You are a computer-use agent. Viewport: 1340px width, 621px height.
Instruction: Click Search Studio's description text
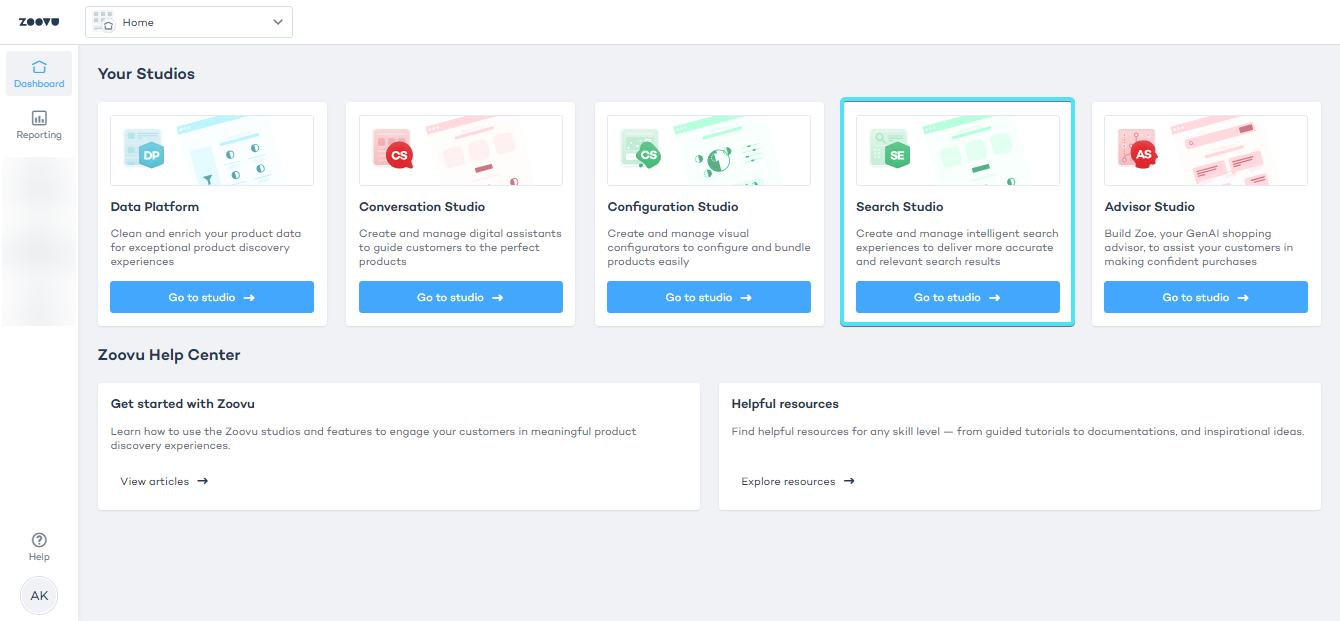point(957,247)
